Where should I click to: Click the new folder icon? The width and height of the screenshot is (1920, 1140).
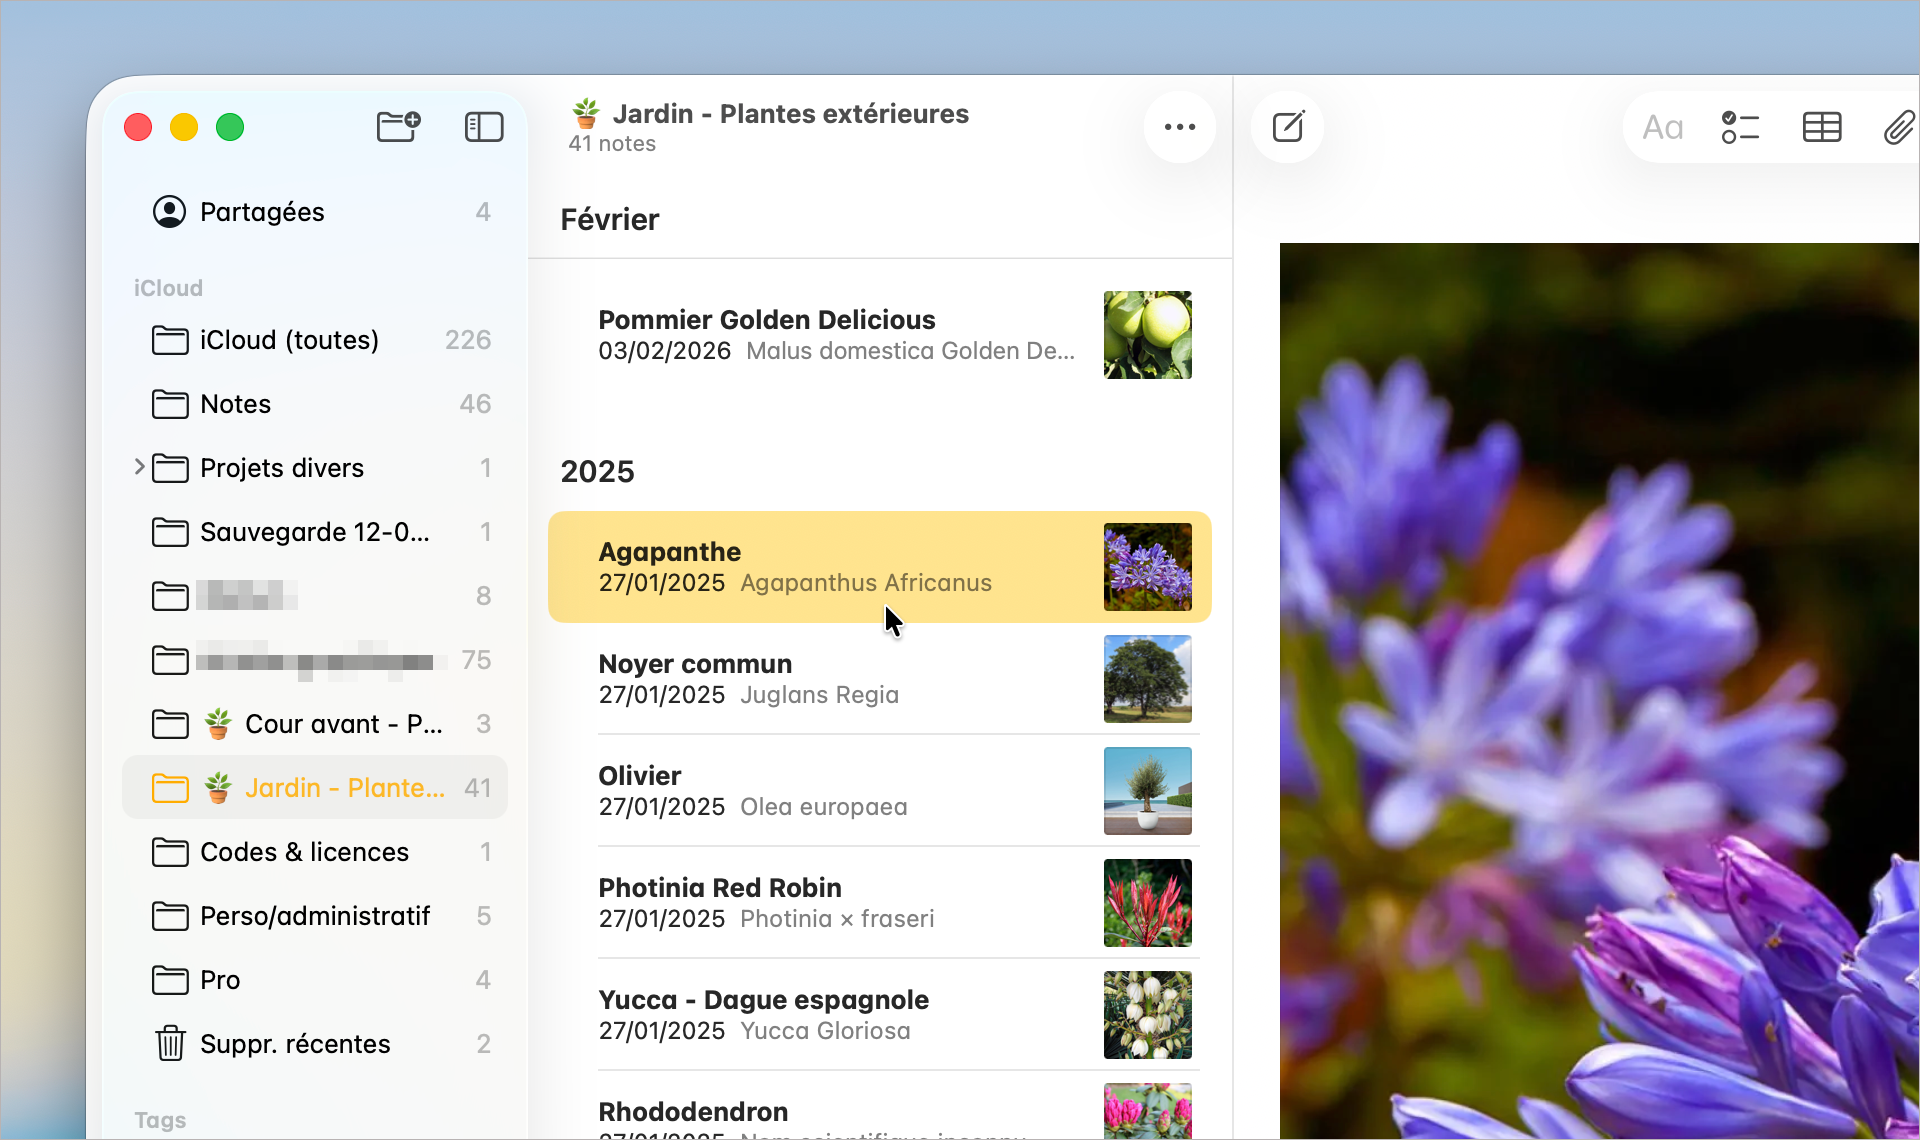(x=398, y=127)
